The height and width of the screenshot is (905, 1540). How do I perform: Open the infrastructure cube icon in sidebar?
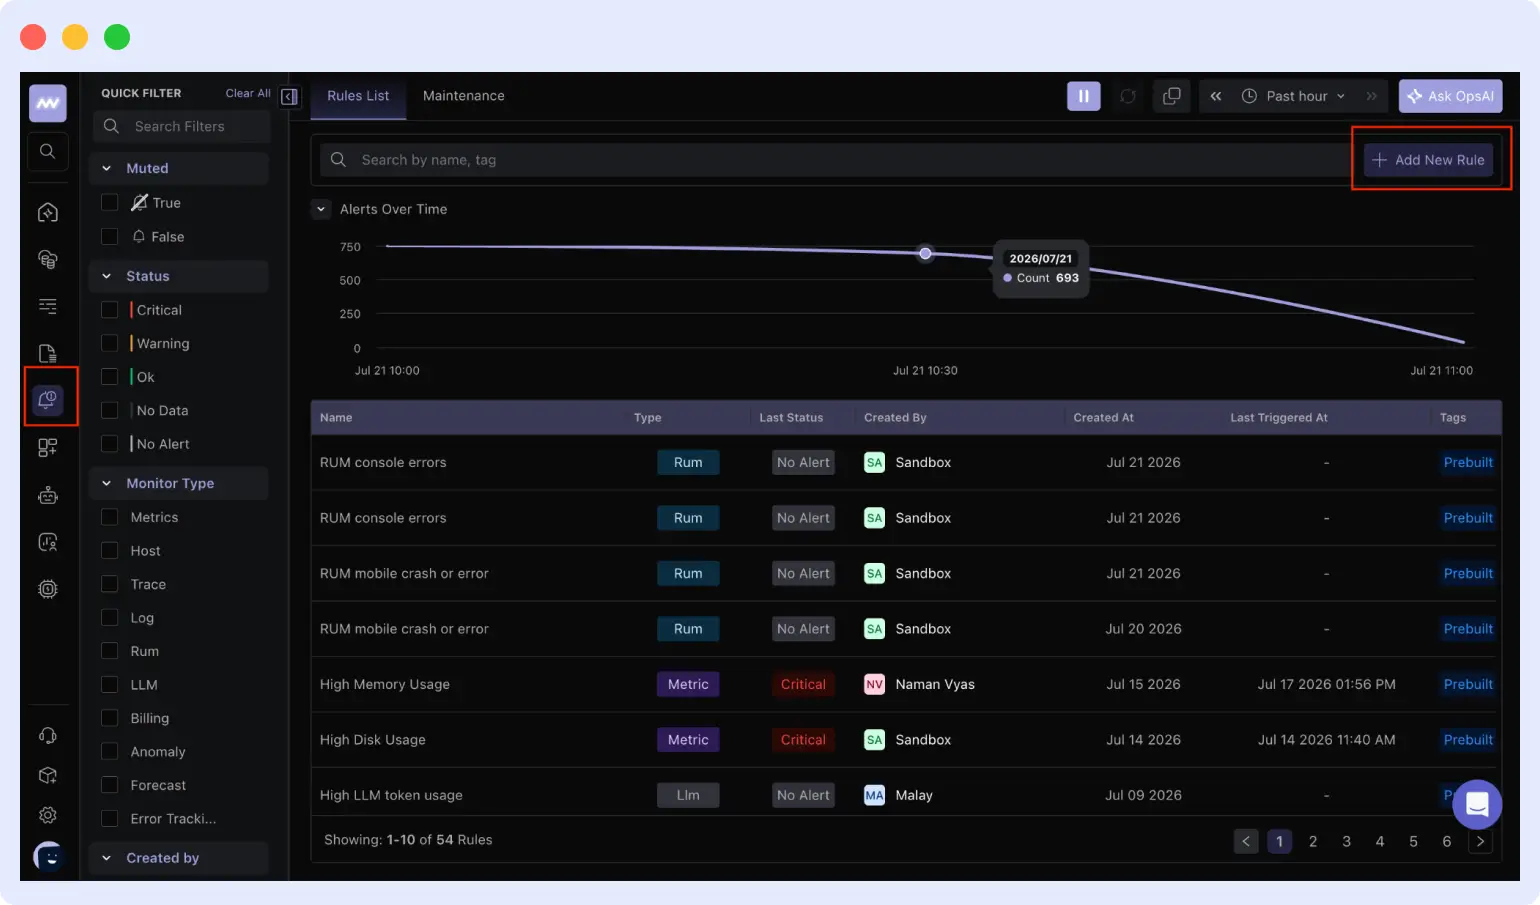pos(47,212)
